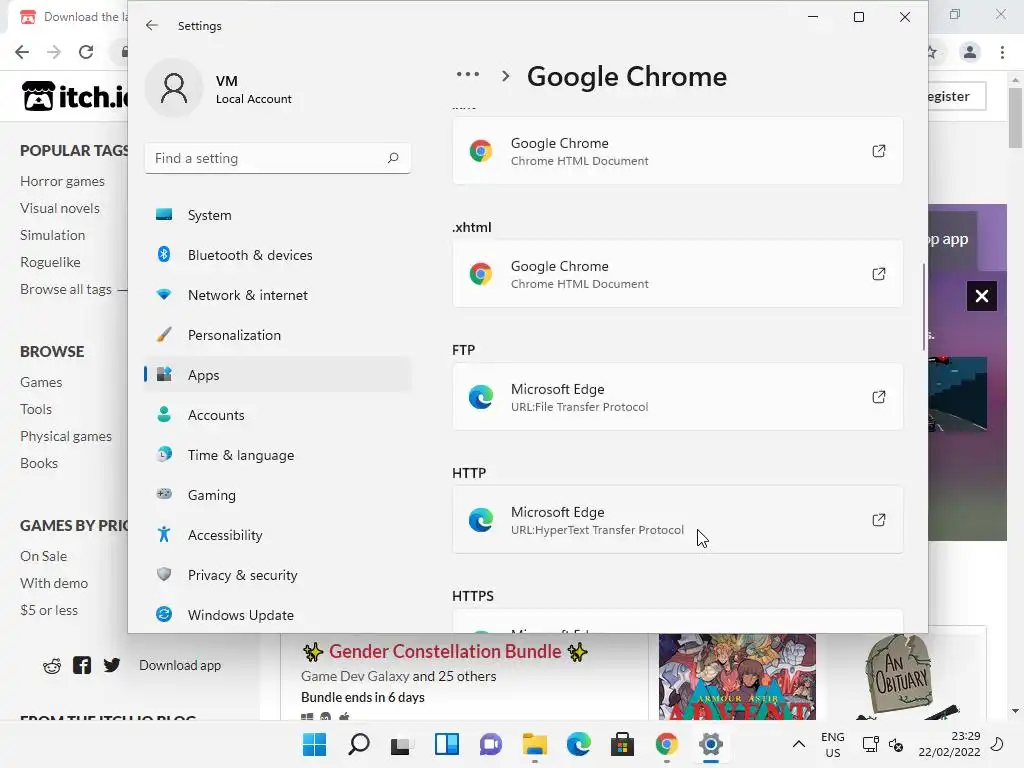Open Books link on itch.io
Viewport: 1024px width, 768px height.
click(x=39, y=463)
